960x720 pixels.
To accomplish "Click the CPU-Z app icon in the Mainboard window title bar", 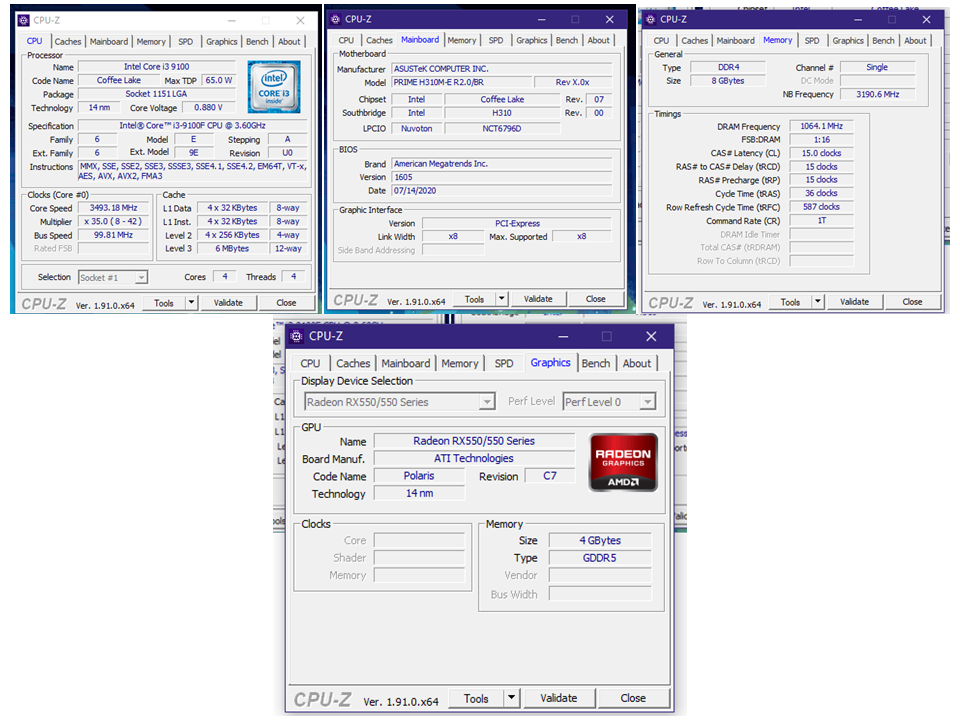I will [x=335, y=19].
